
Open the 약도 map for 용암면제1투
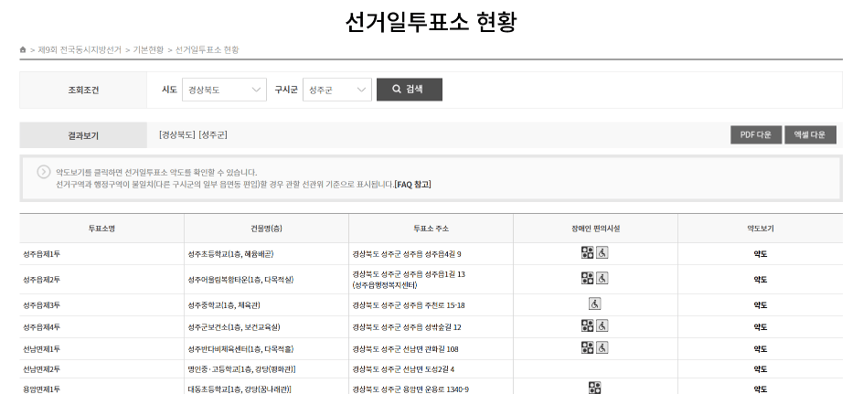(760, 389)
